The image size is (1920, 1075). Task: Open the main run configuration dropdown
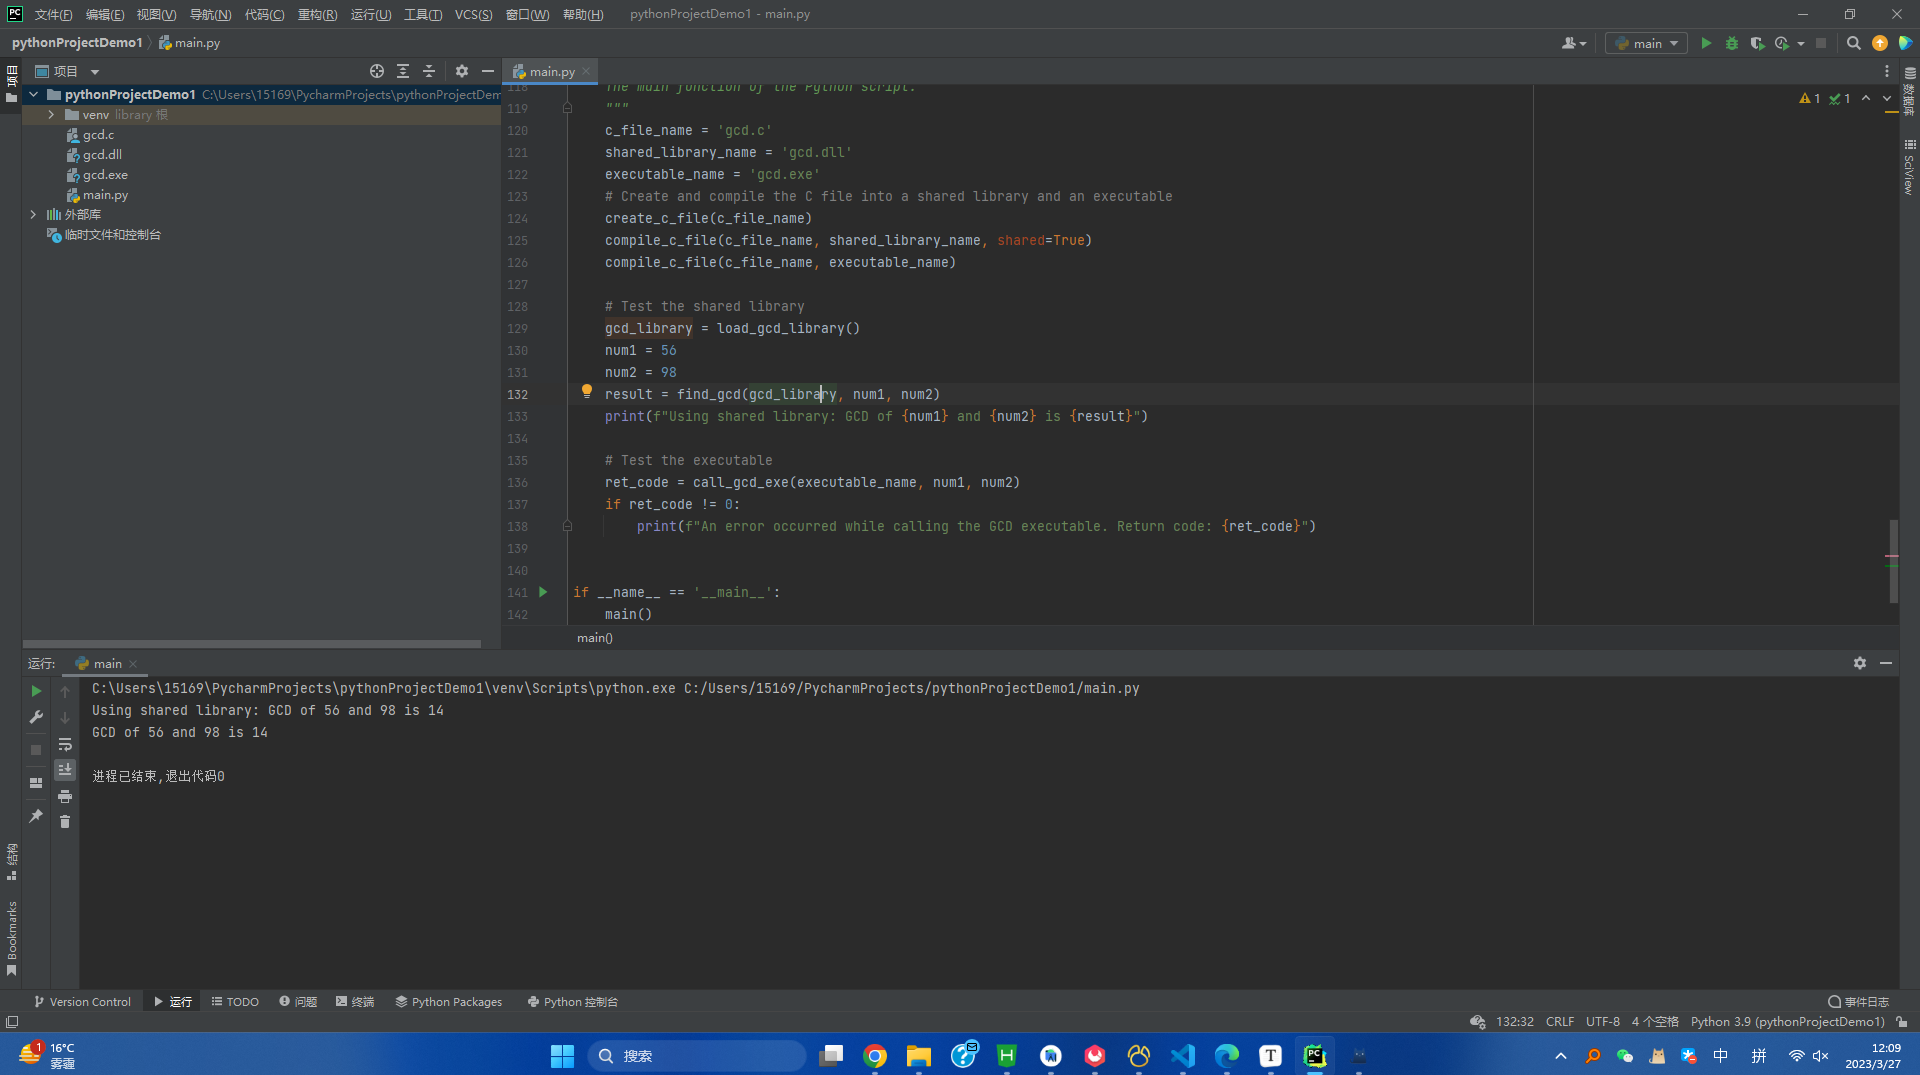[1646, 43]
